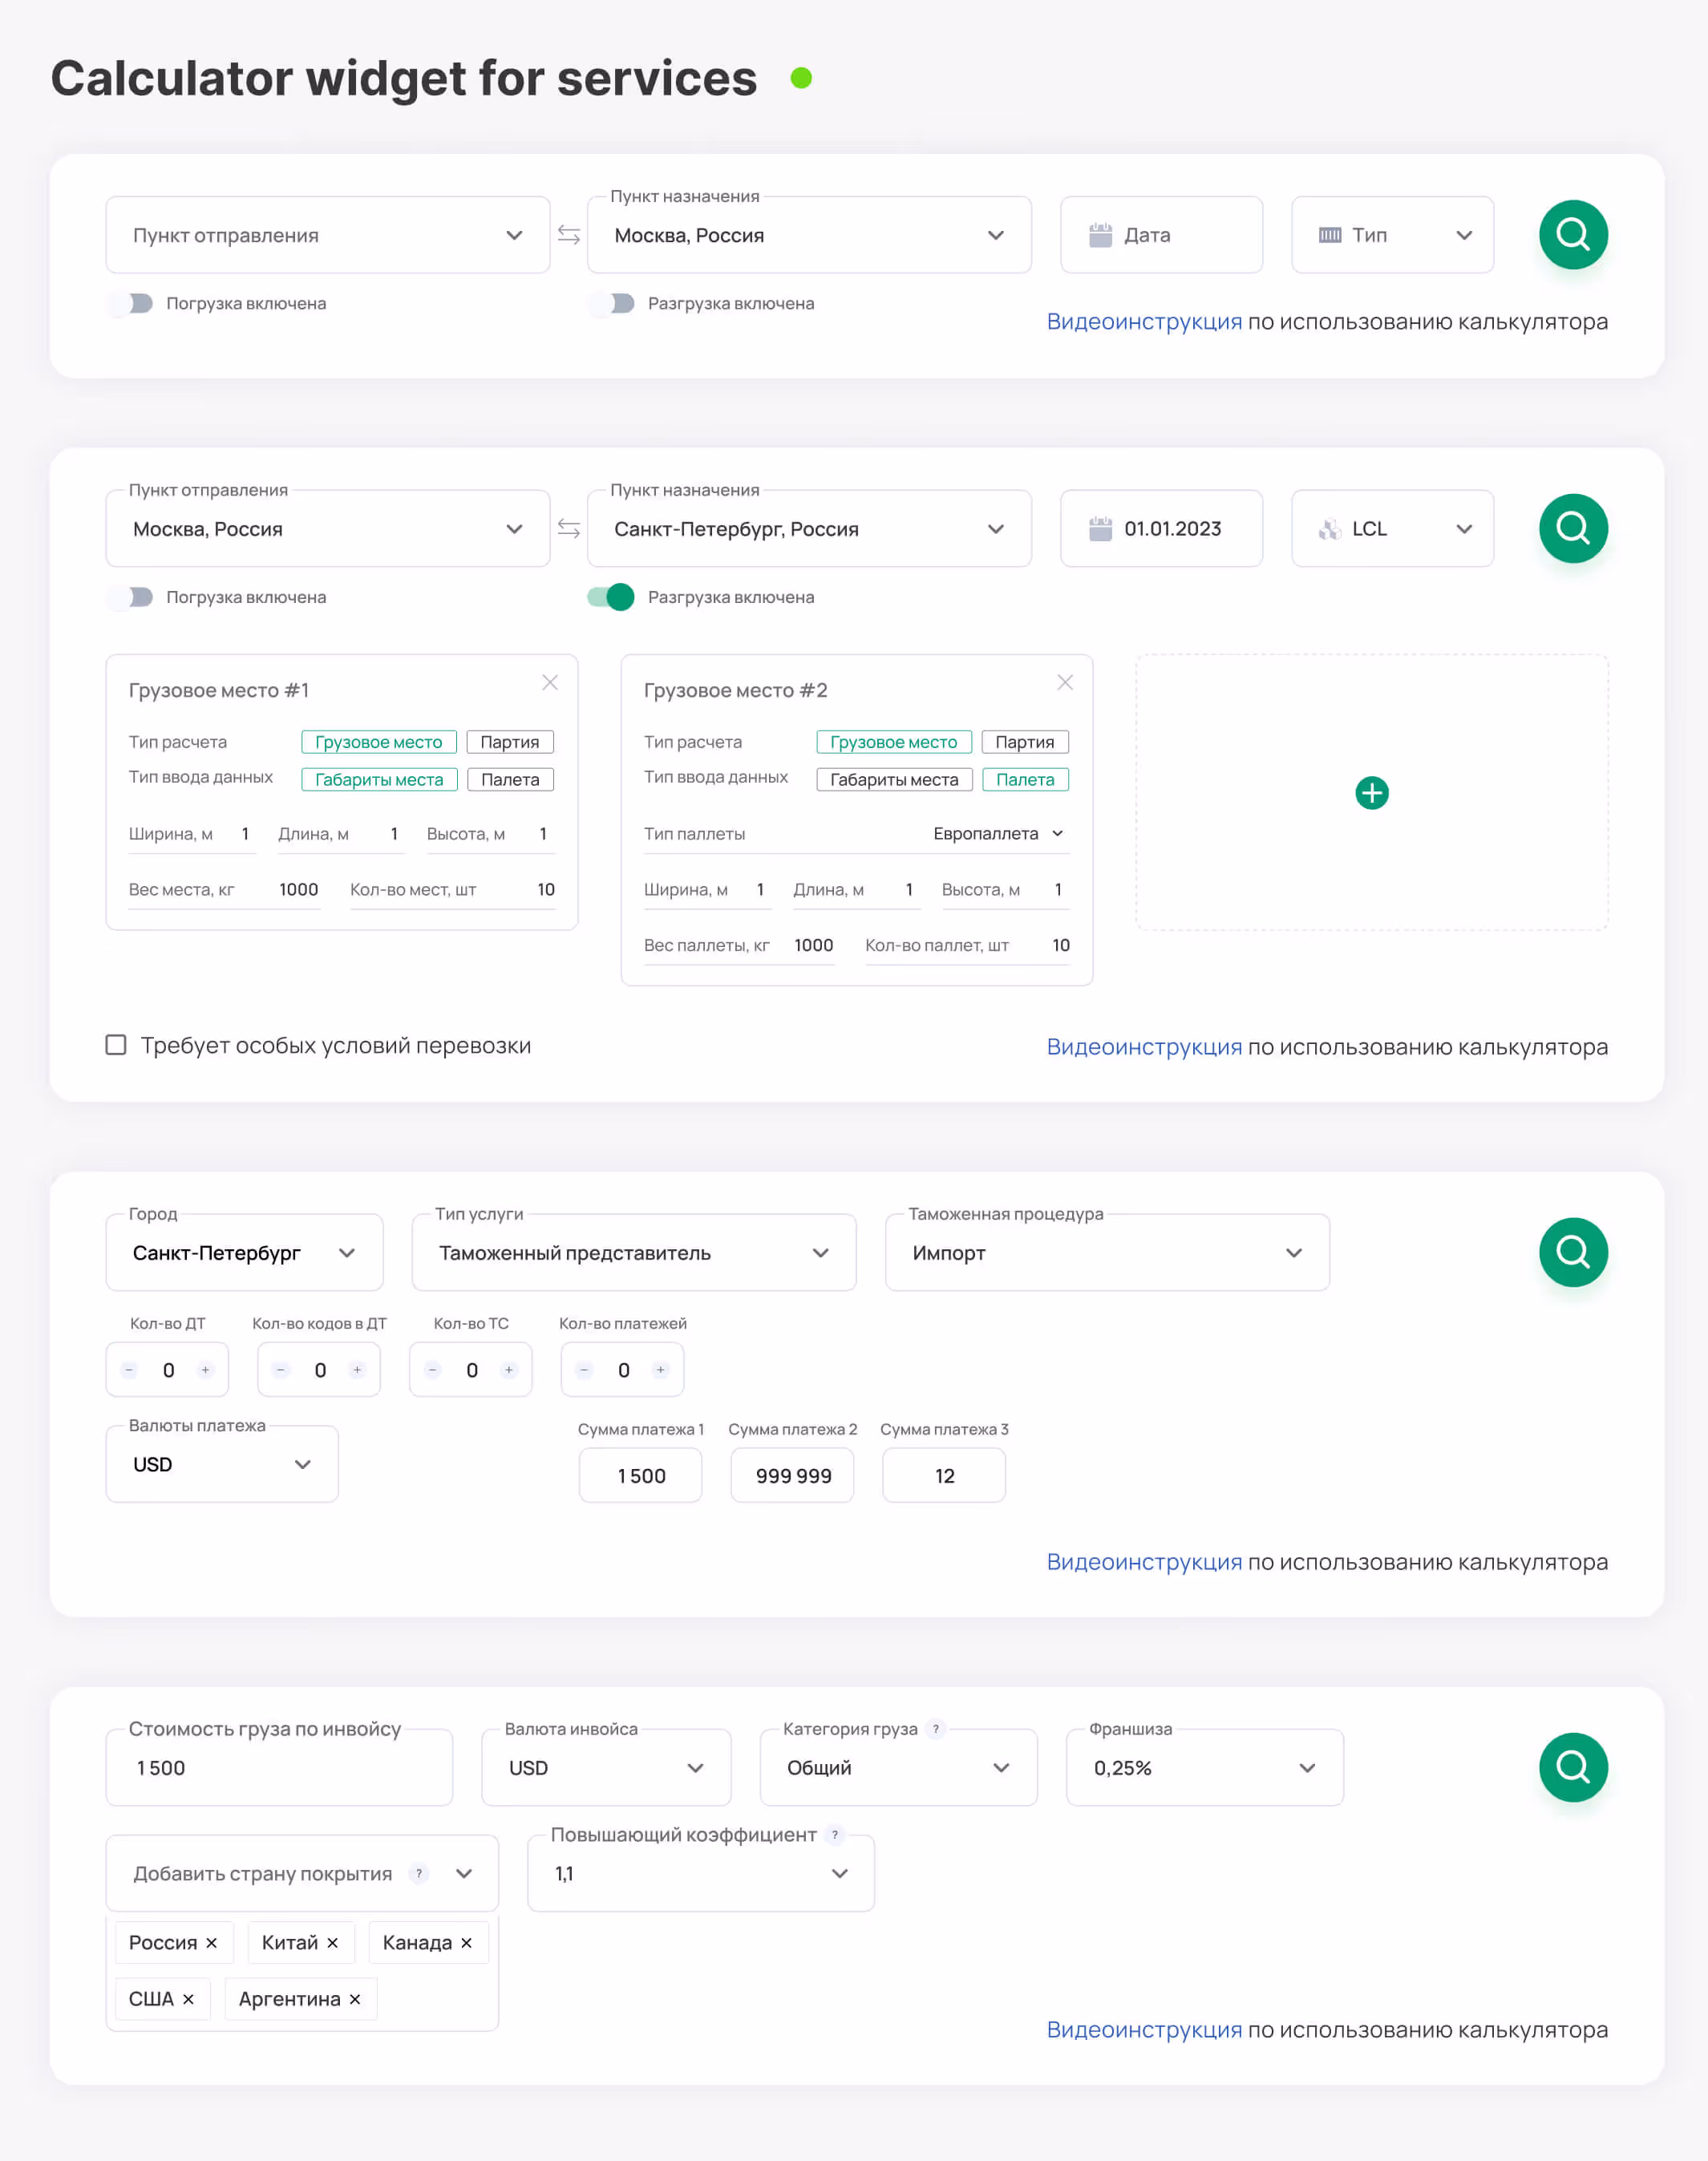Select Палета option in Грузовое место #1
The height and width of the screenshot is (2161, 1708).
pyautogui.click(x=510, y=779)
